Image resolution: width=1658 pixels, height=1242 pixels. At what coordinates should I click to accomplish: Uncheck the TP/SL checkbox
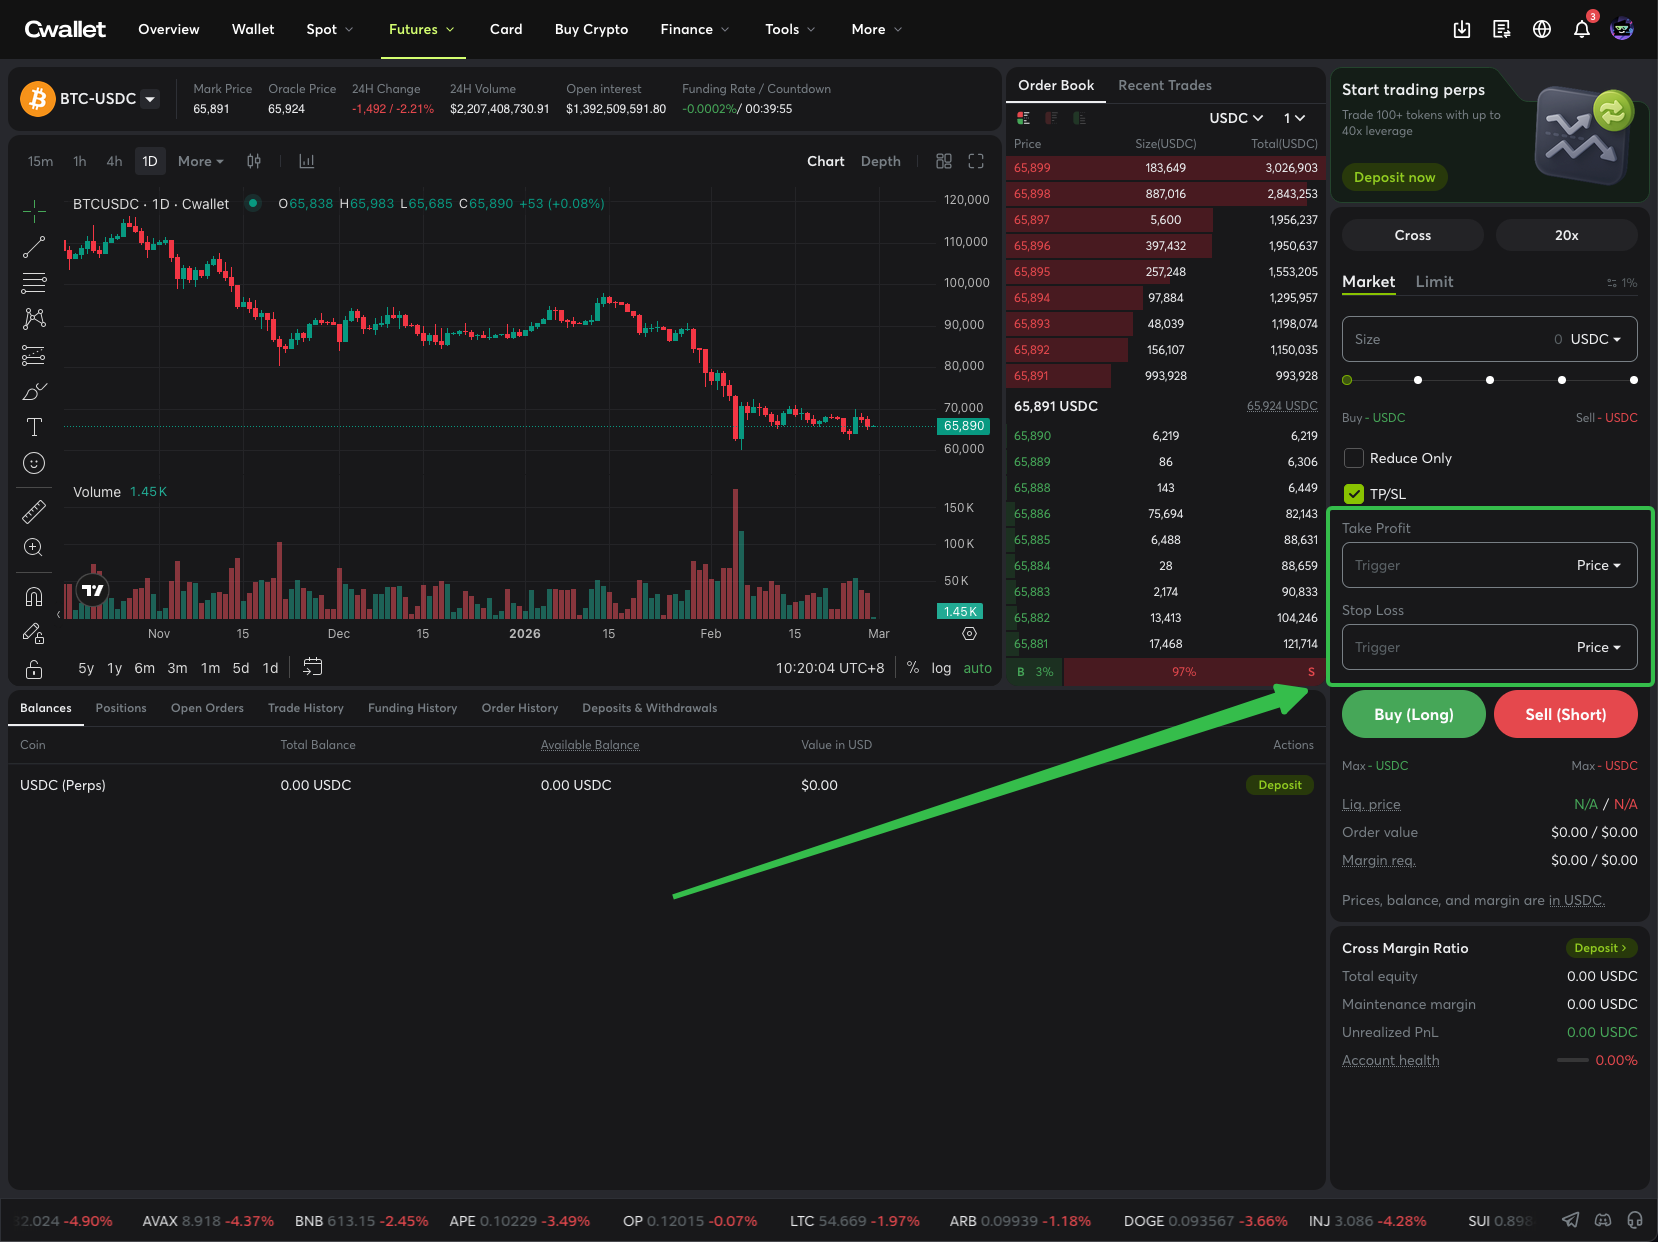point(1354,494)
